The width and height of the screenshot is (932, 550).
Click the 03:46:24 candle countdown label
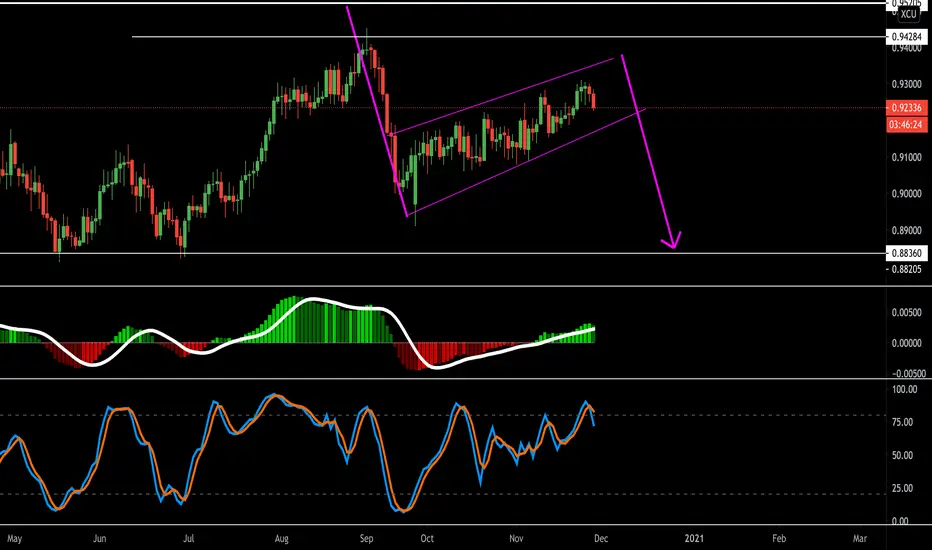pos(906,125)
